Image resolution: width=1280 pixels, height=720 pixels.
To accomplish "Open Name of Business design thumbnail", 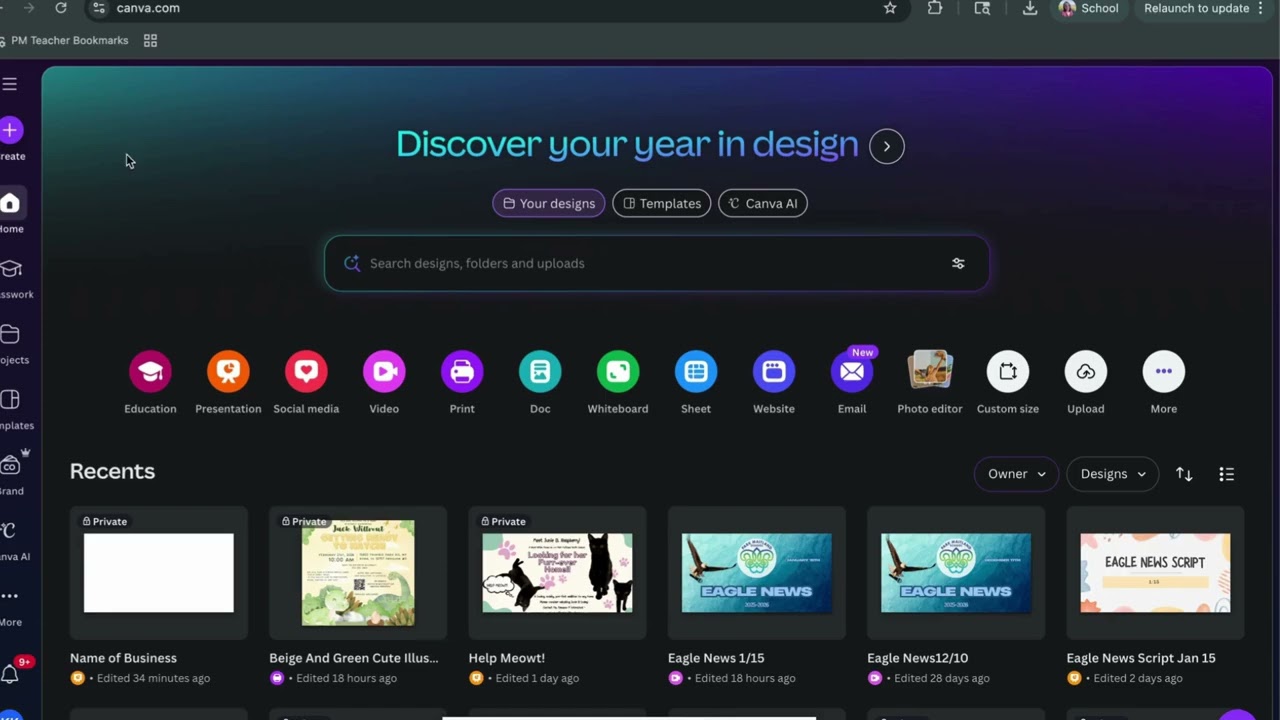I will click(x=159, y=573).
